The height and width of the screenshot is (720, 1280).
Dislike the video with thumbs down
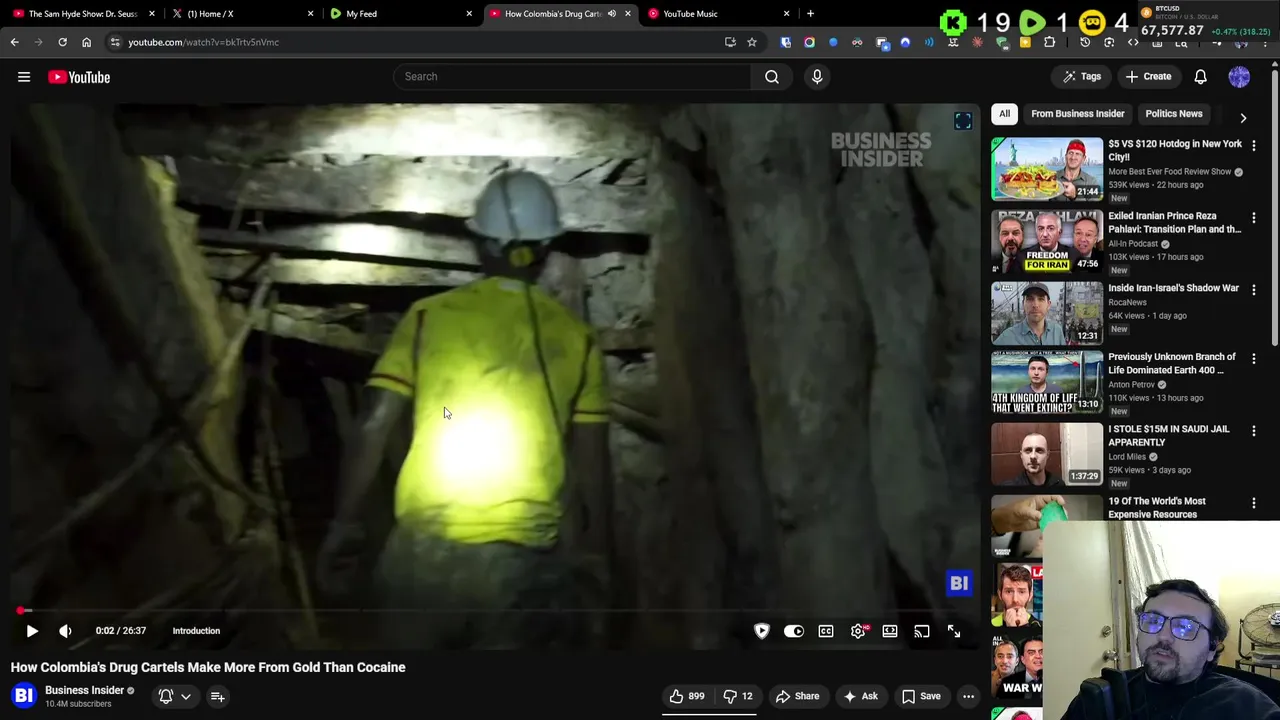pos(738,696)
